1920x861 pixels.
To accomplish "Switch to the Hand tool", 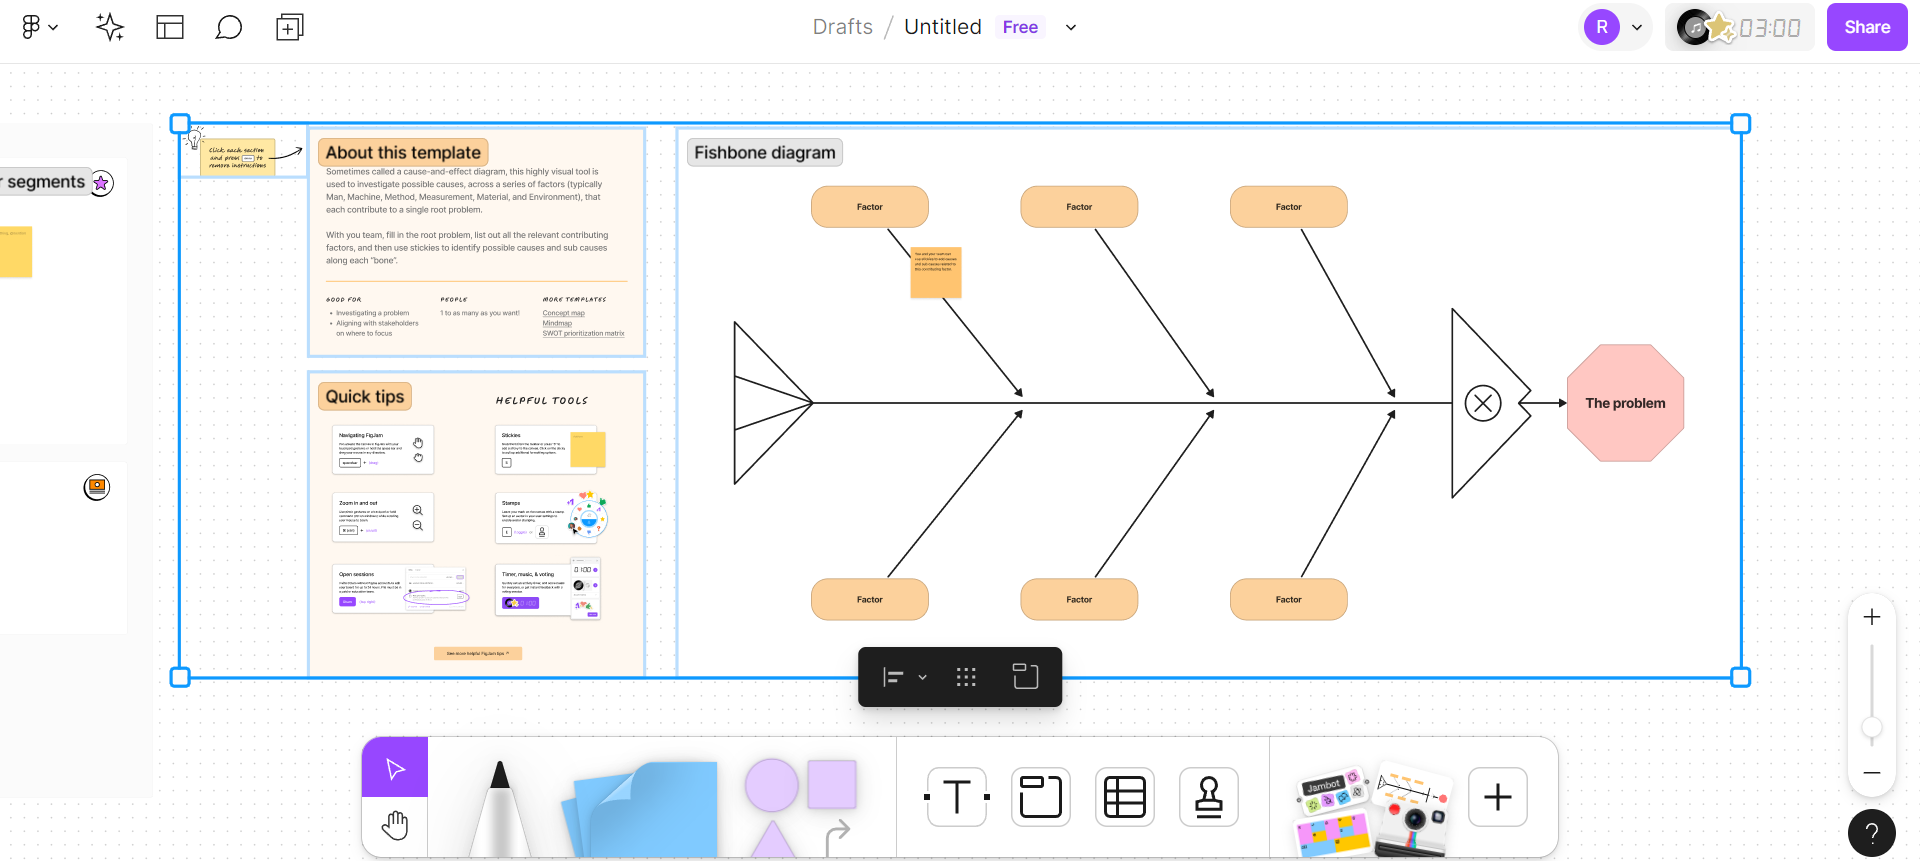I will (x=395, y=826).
